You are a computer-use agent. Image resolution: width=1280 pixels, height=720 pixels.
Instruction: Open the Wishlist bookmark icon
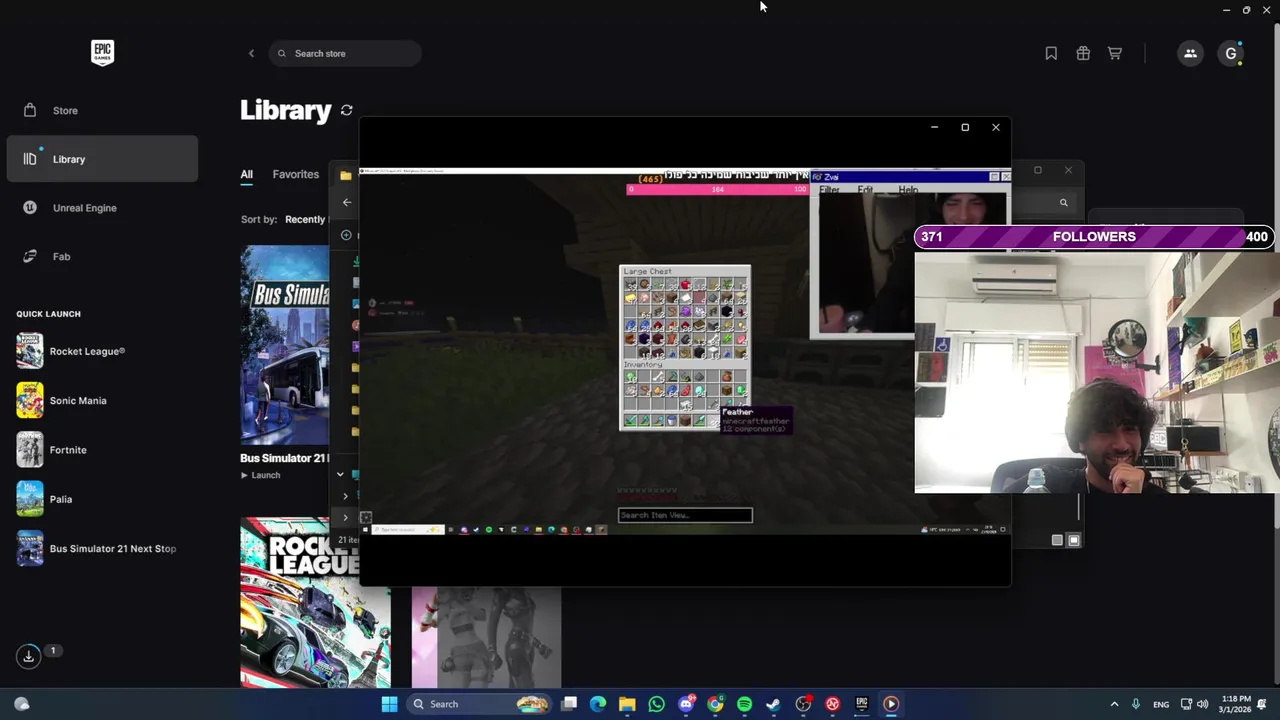1051,53
